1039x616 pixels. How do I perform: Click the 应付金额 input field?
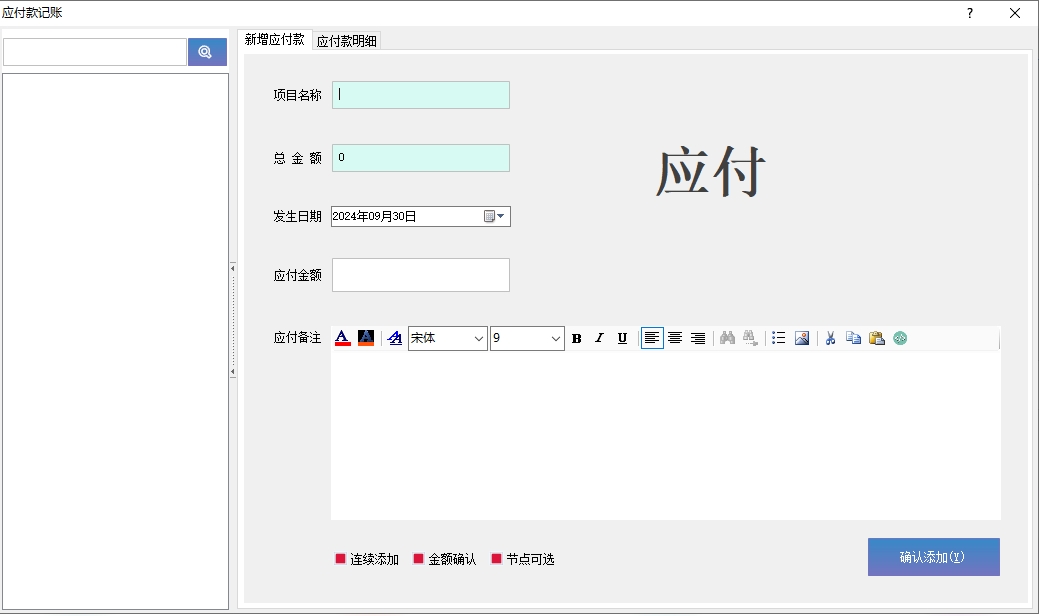tap(421, 275)
